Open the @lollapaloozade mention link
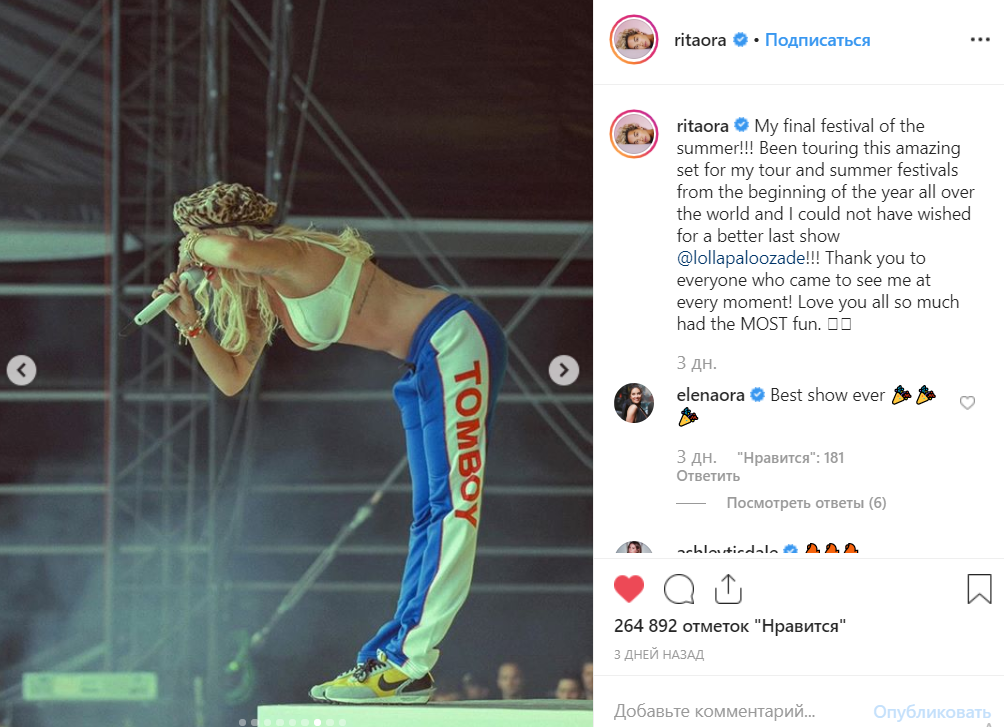 (741, 258)
